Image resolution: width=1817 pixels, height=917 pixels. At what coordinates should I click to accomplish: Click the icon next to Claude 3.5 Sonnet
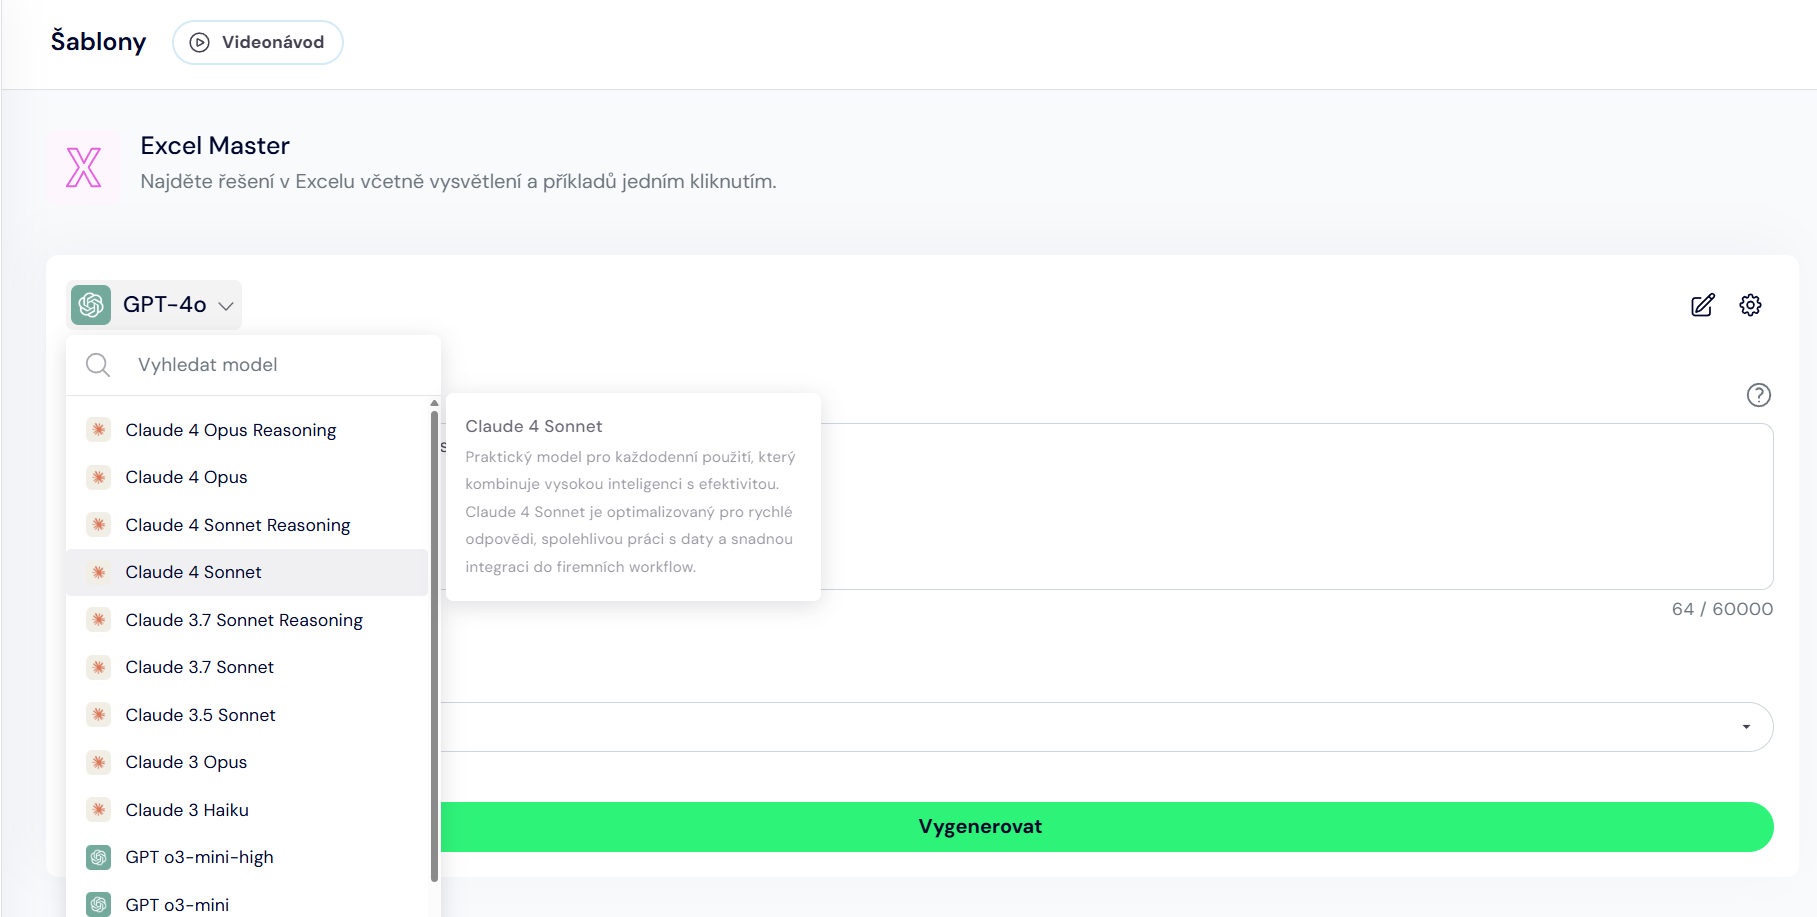[x=98, y=715]
